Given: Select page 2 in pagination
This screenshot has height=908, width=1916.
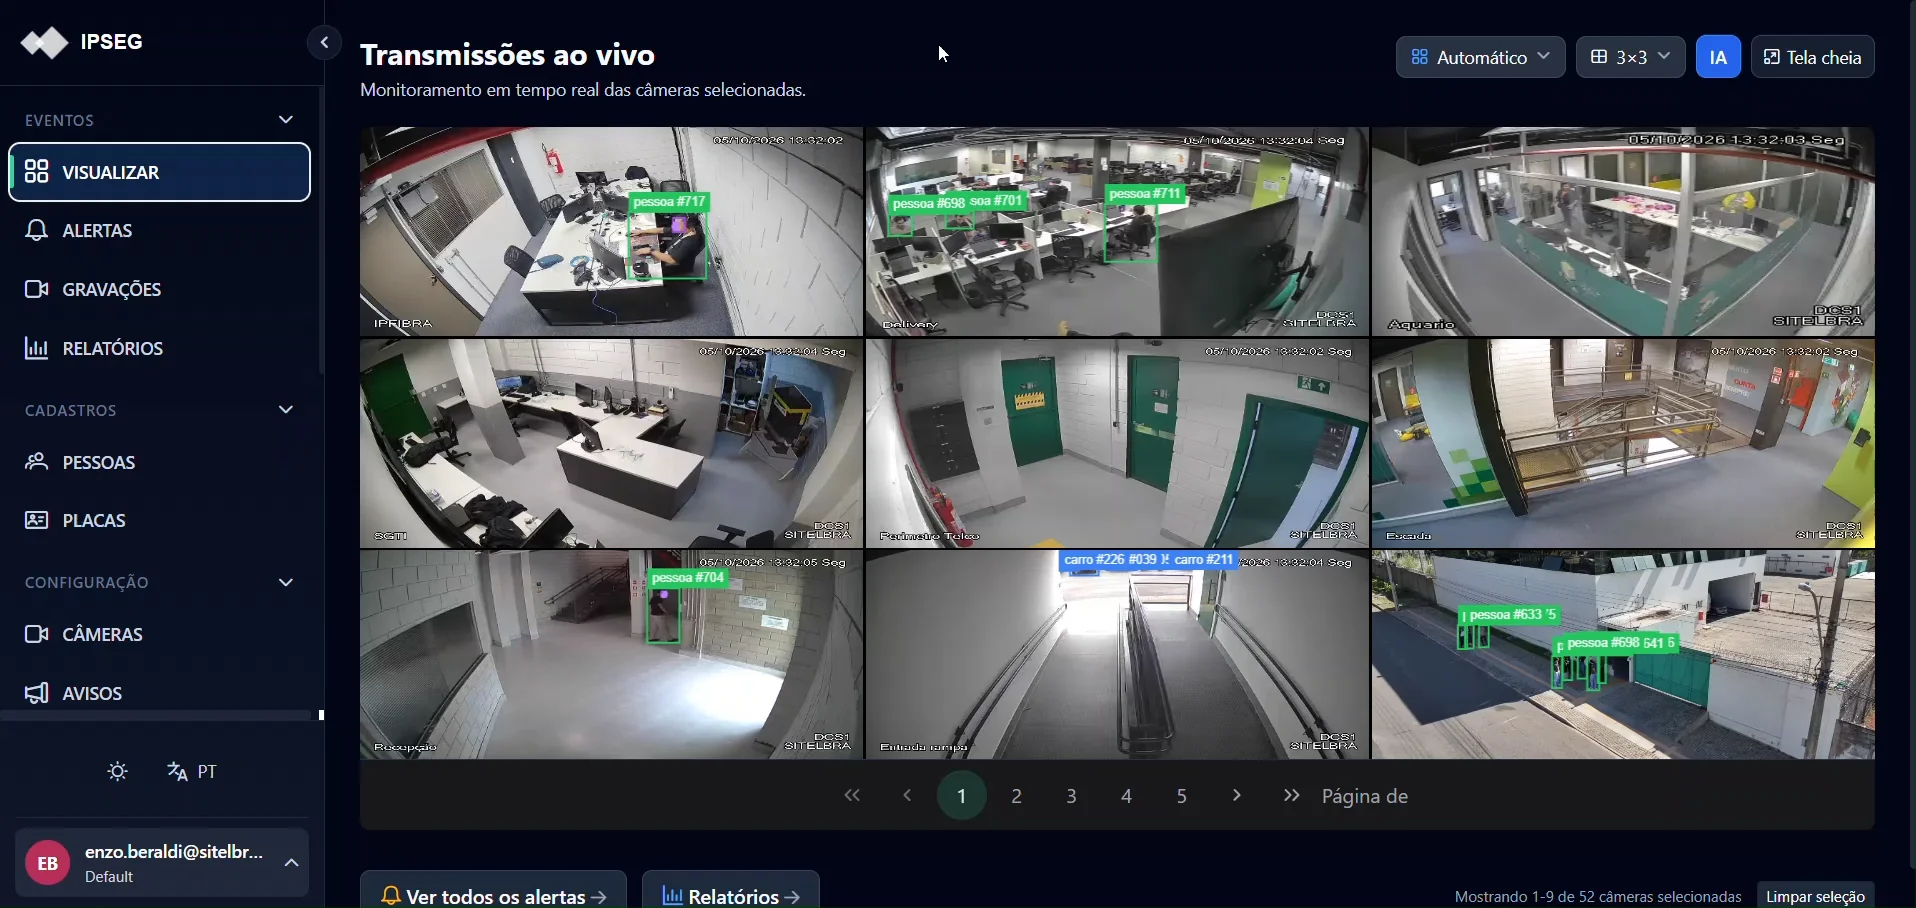Looking at the screenshot, I should click(x=1017, y=796).
